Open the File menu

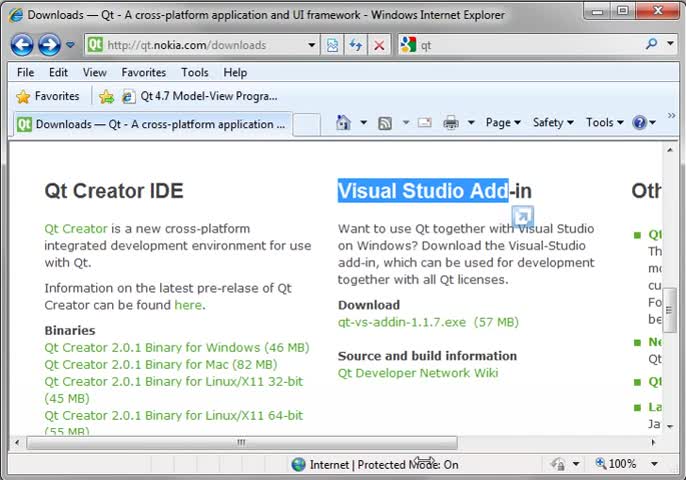[25, 72]
